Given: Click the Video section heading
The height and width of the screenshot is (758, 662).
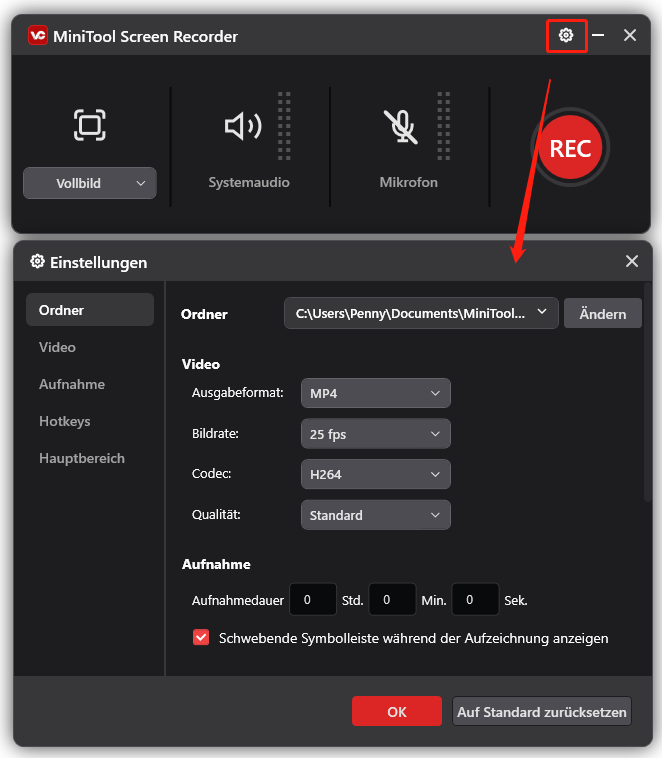Looking at the screenshot, I should pos(201,364).
